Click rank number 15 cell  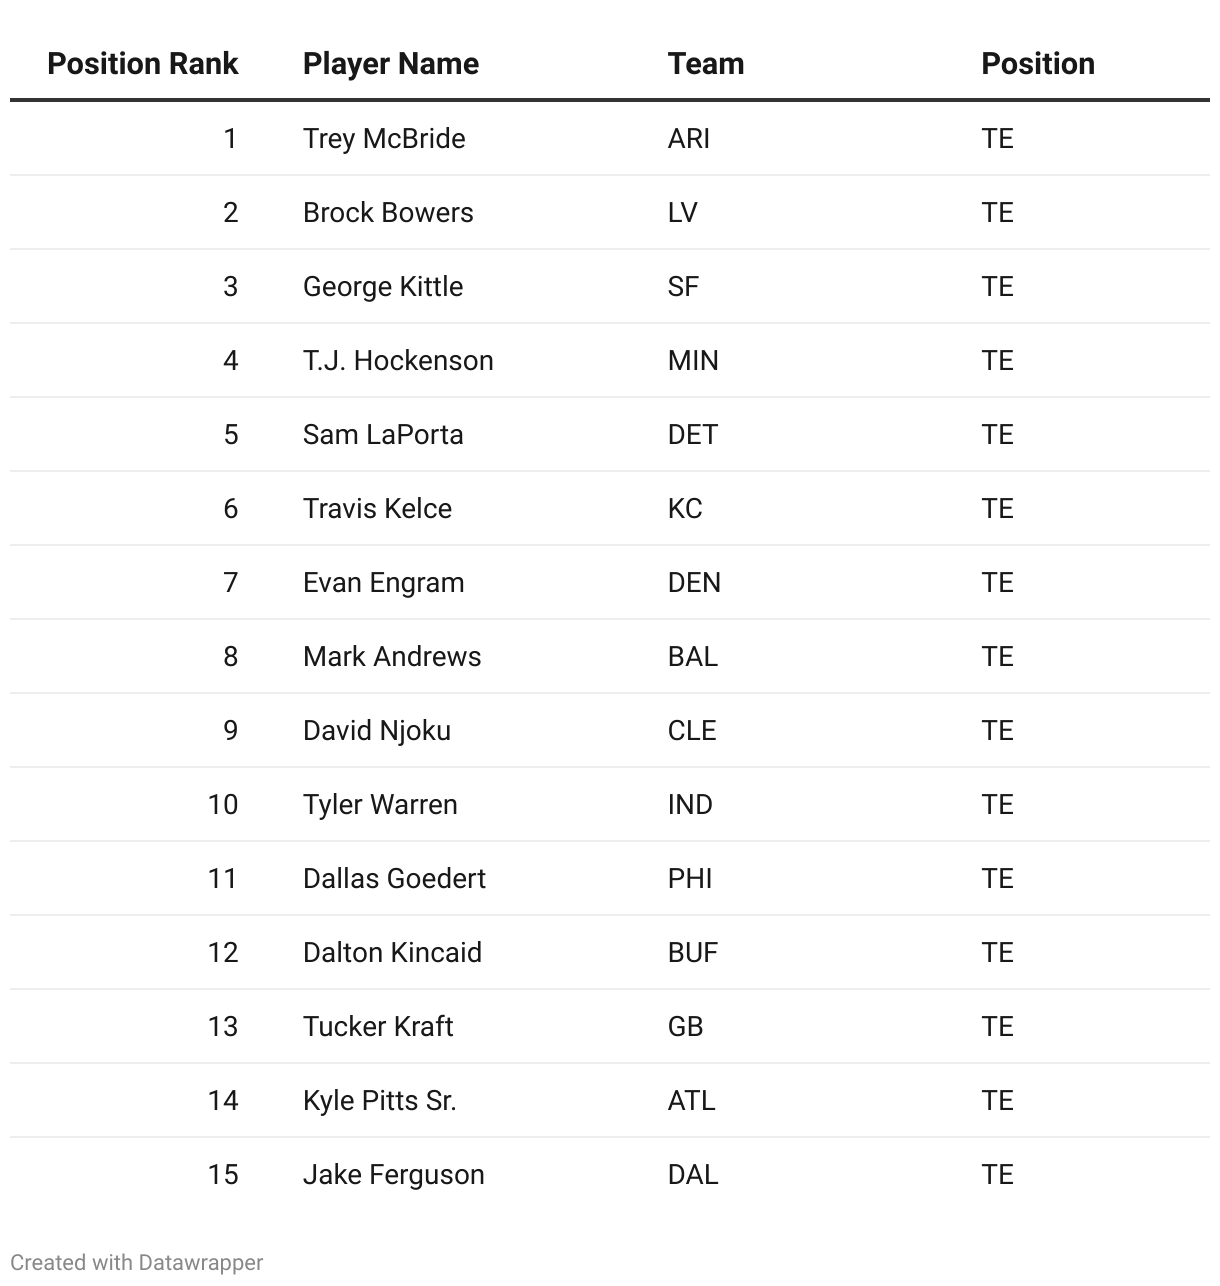[x=223, y=1174]
